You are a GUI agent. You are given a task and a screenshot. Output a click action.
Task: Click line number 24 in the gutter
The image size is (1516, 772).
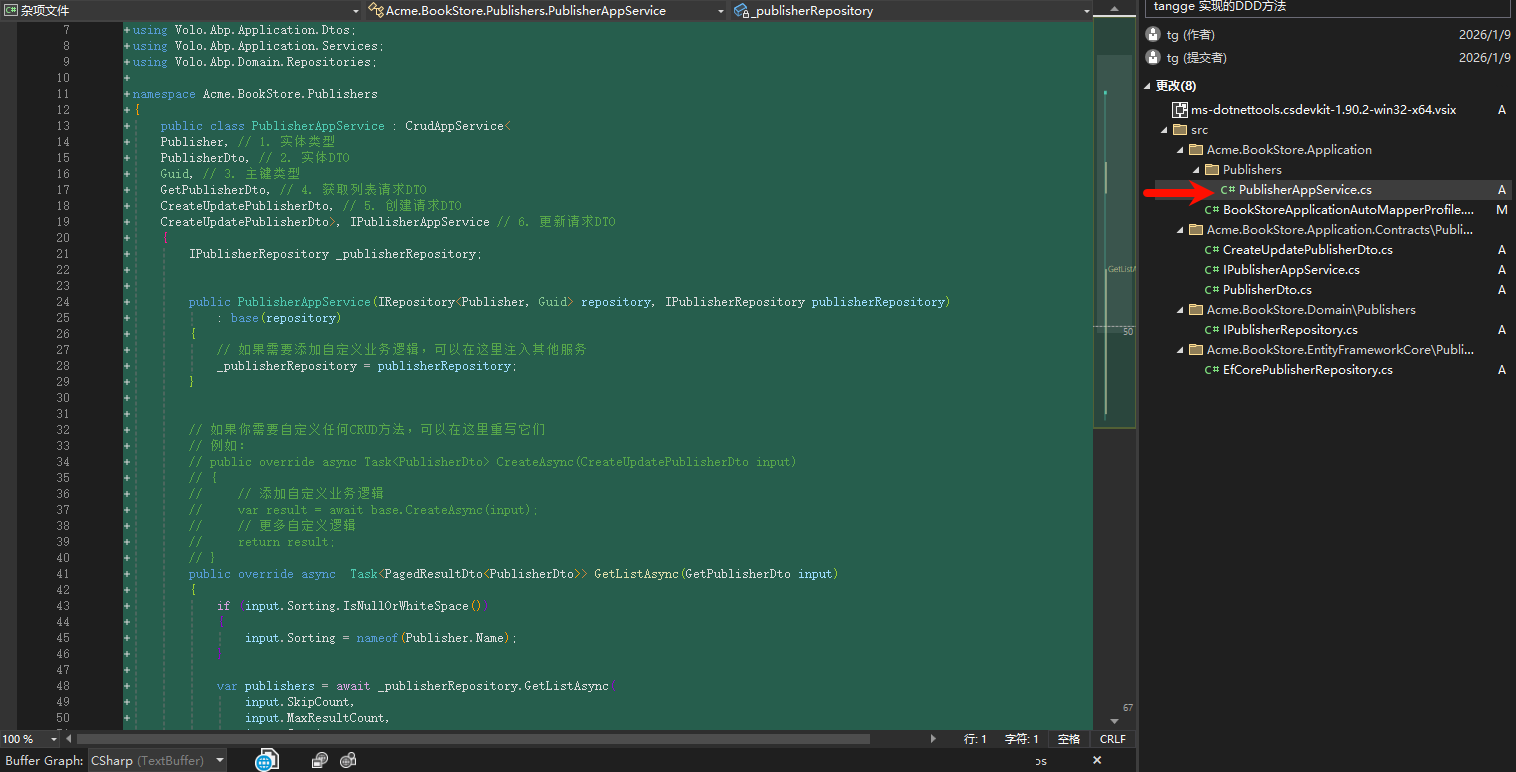[x=63, y=302]
